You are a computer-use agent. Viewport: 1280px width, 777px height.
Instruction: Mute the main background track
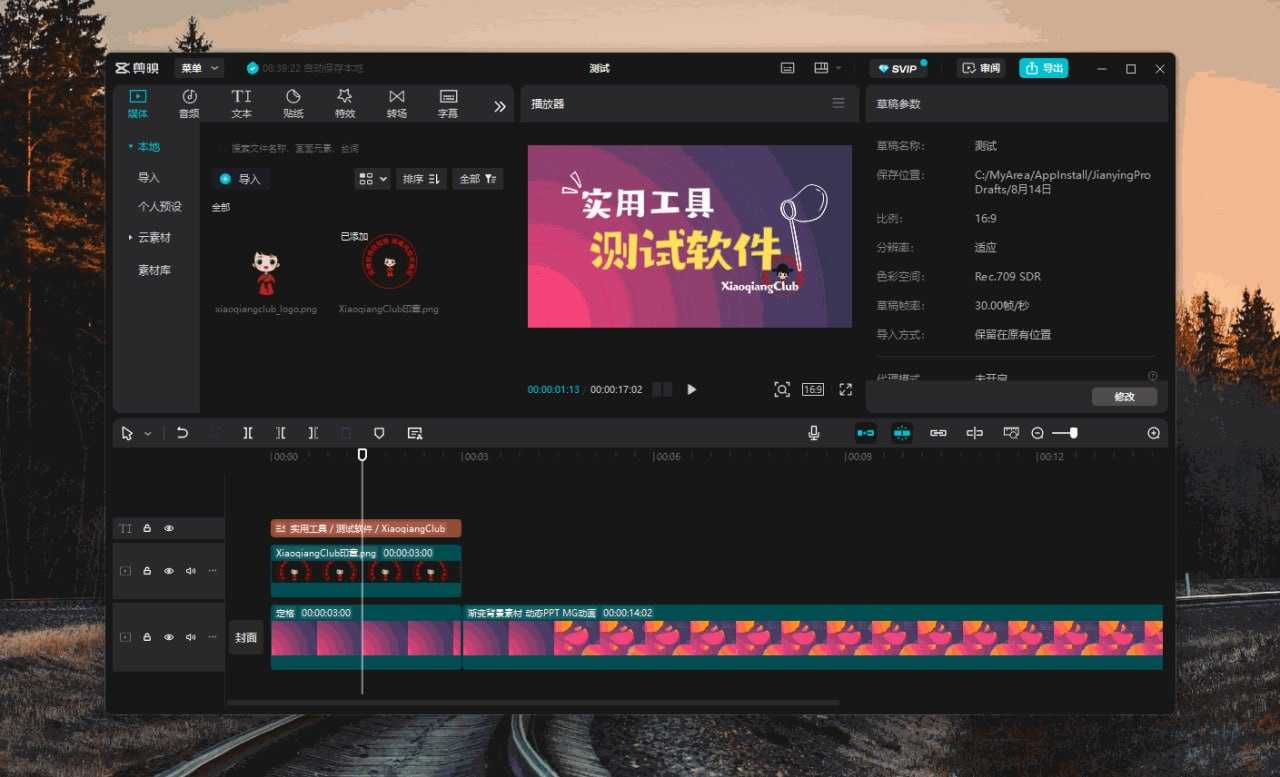pos(190,637)
